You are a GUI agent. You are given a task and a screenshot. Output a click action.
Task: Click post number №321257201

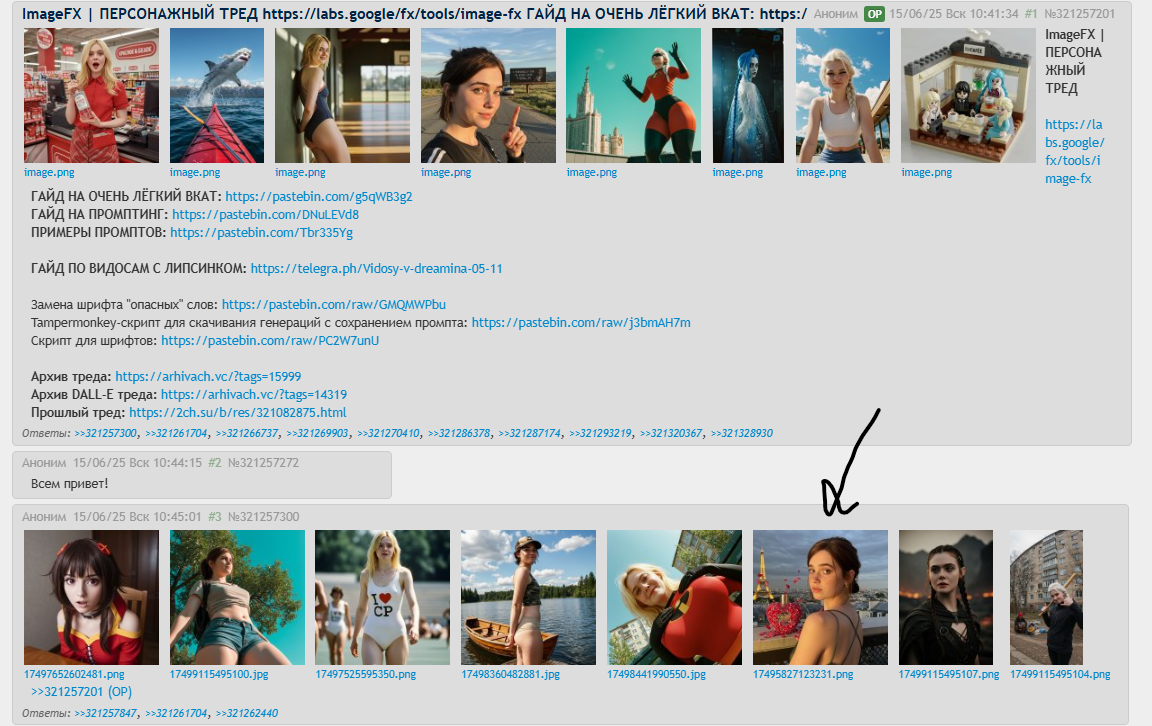[x=1079, y=14]
